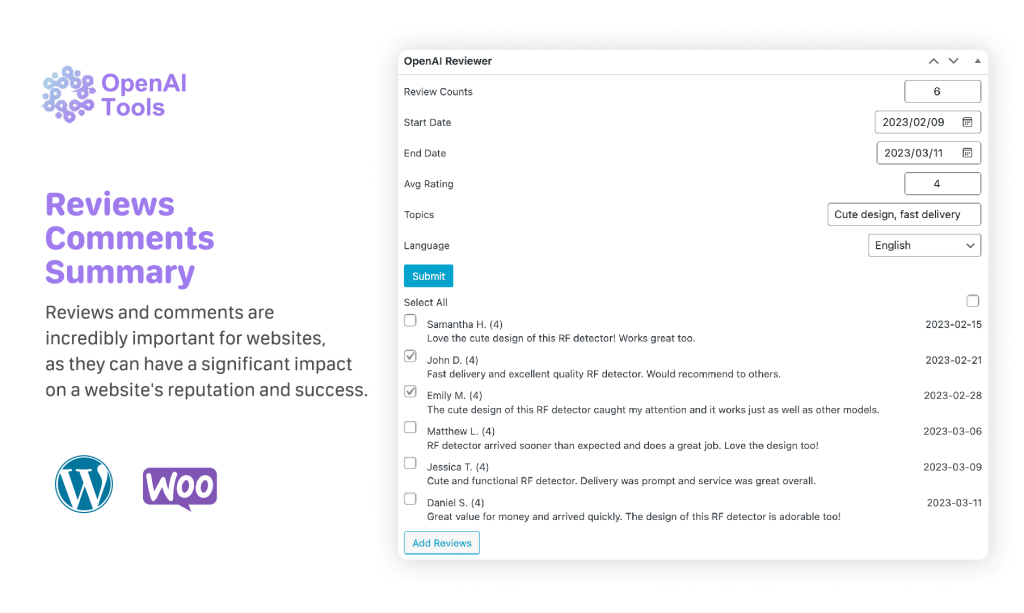This screenshot has height=613, width=1024.
Task: Click the up arrow on OpenAI Reviewer header
Action: click(x=932, y=60)
